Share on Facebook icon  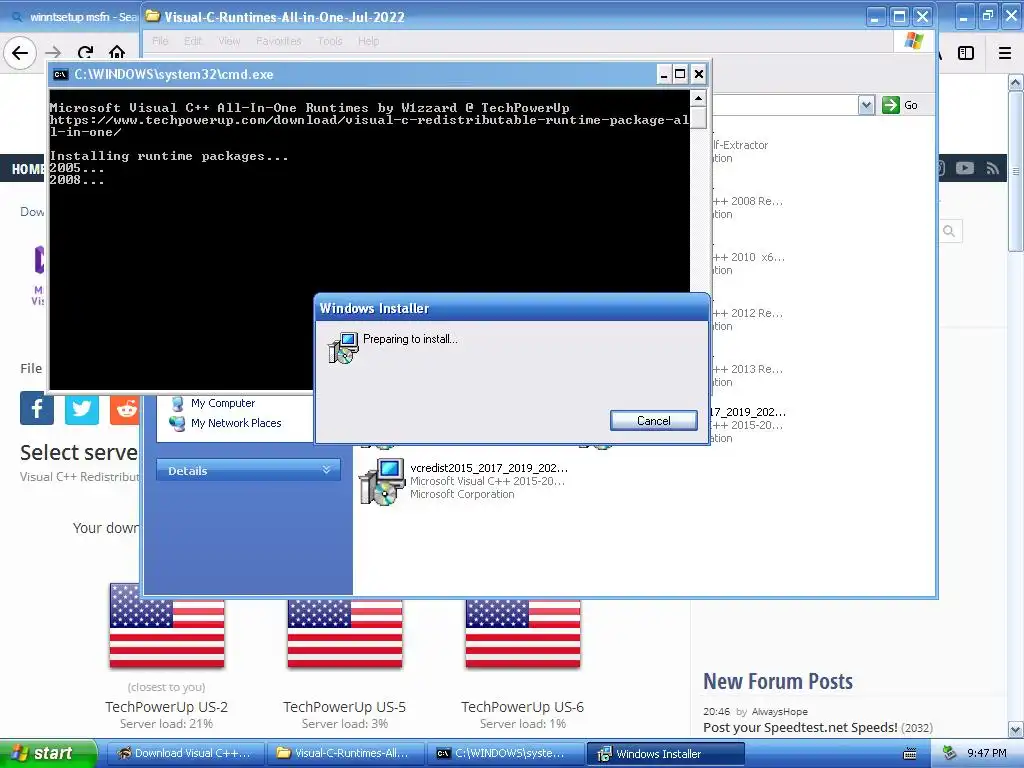[37, 408]
